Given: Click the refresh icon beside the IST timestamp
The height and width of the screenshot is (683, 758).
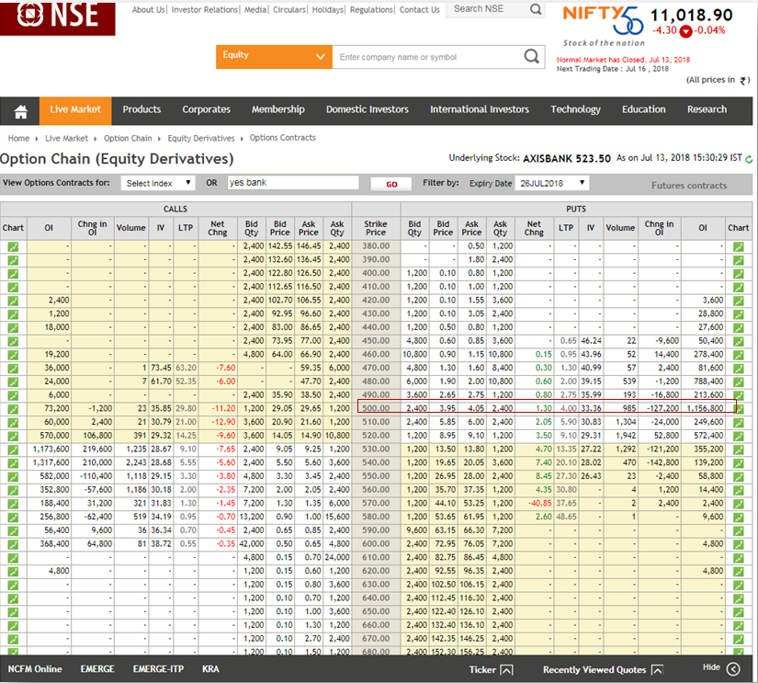Looking at the screenshot, I should click(749, 159).
